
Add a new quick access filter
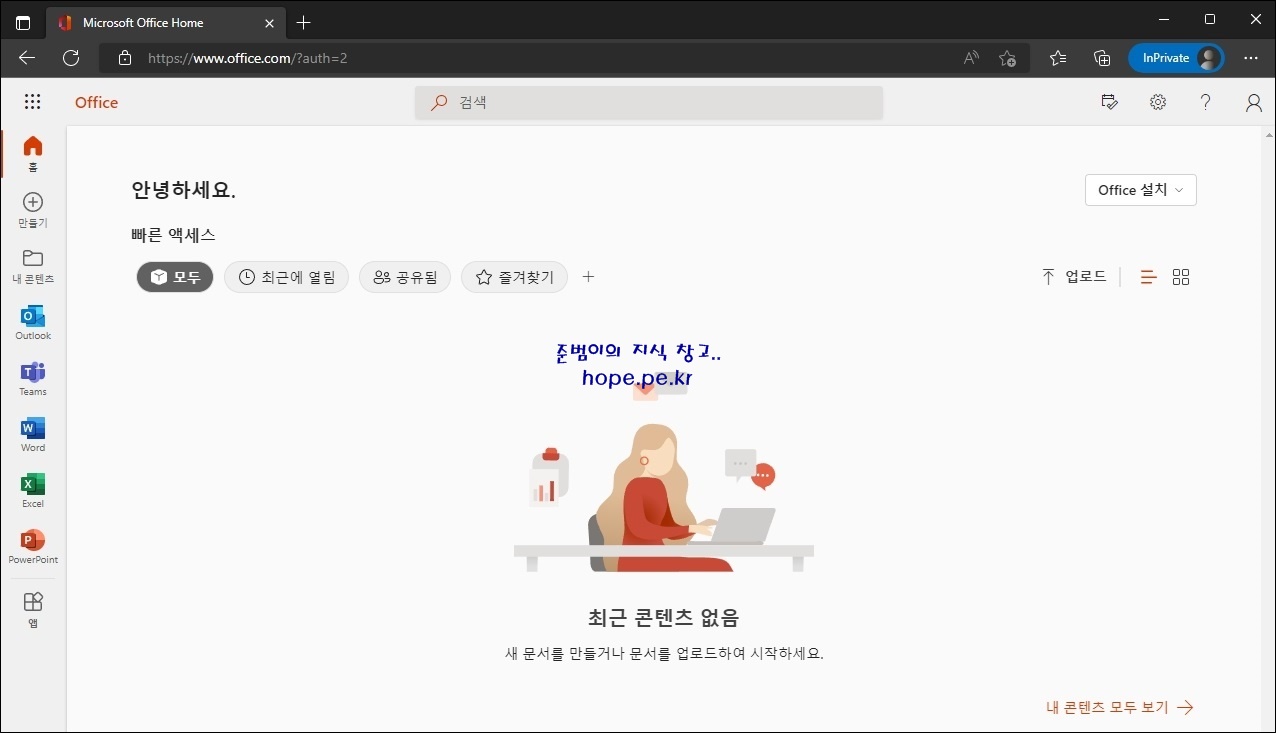pos(588,277)
